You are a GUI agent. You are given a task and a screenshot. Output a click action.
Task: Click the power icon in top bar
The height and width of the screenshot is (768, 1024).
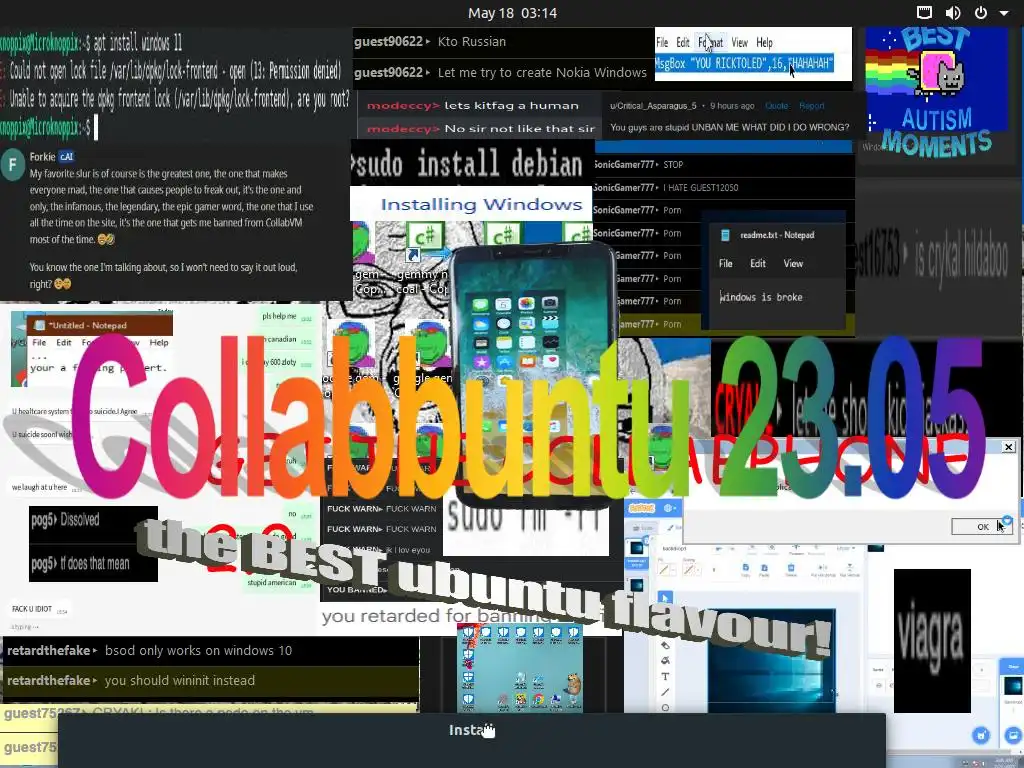tap(981, 12)
